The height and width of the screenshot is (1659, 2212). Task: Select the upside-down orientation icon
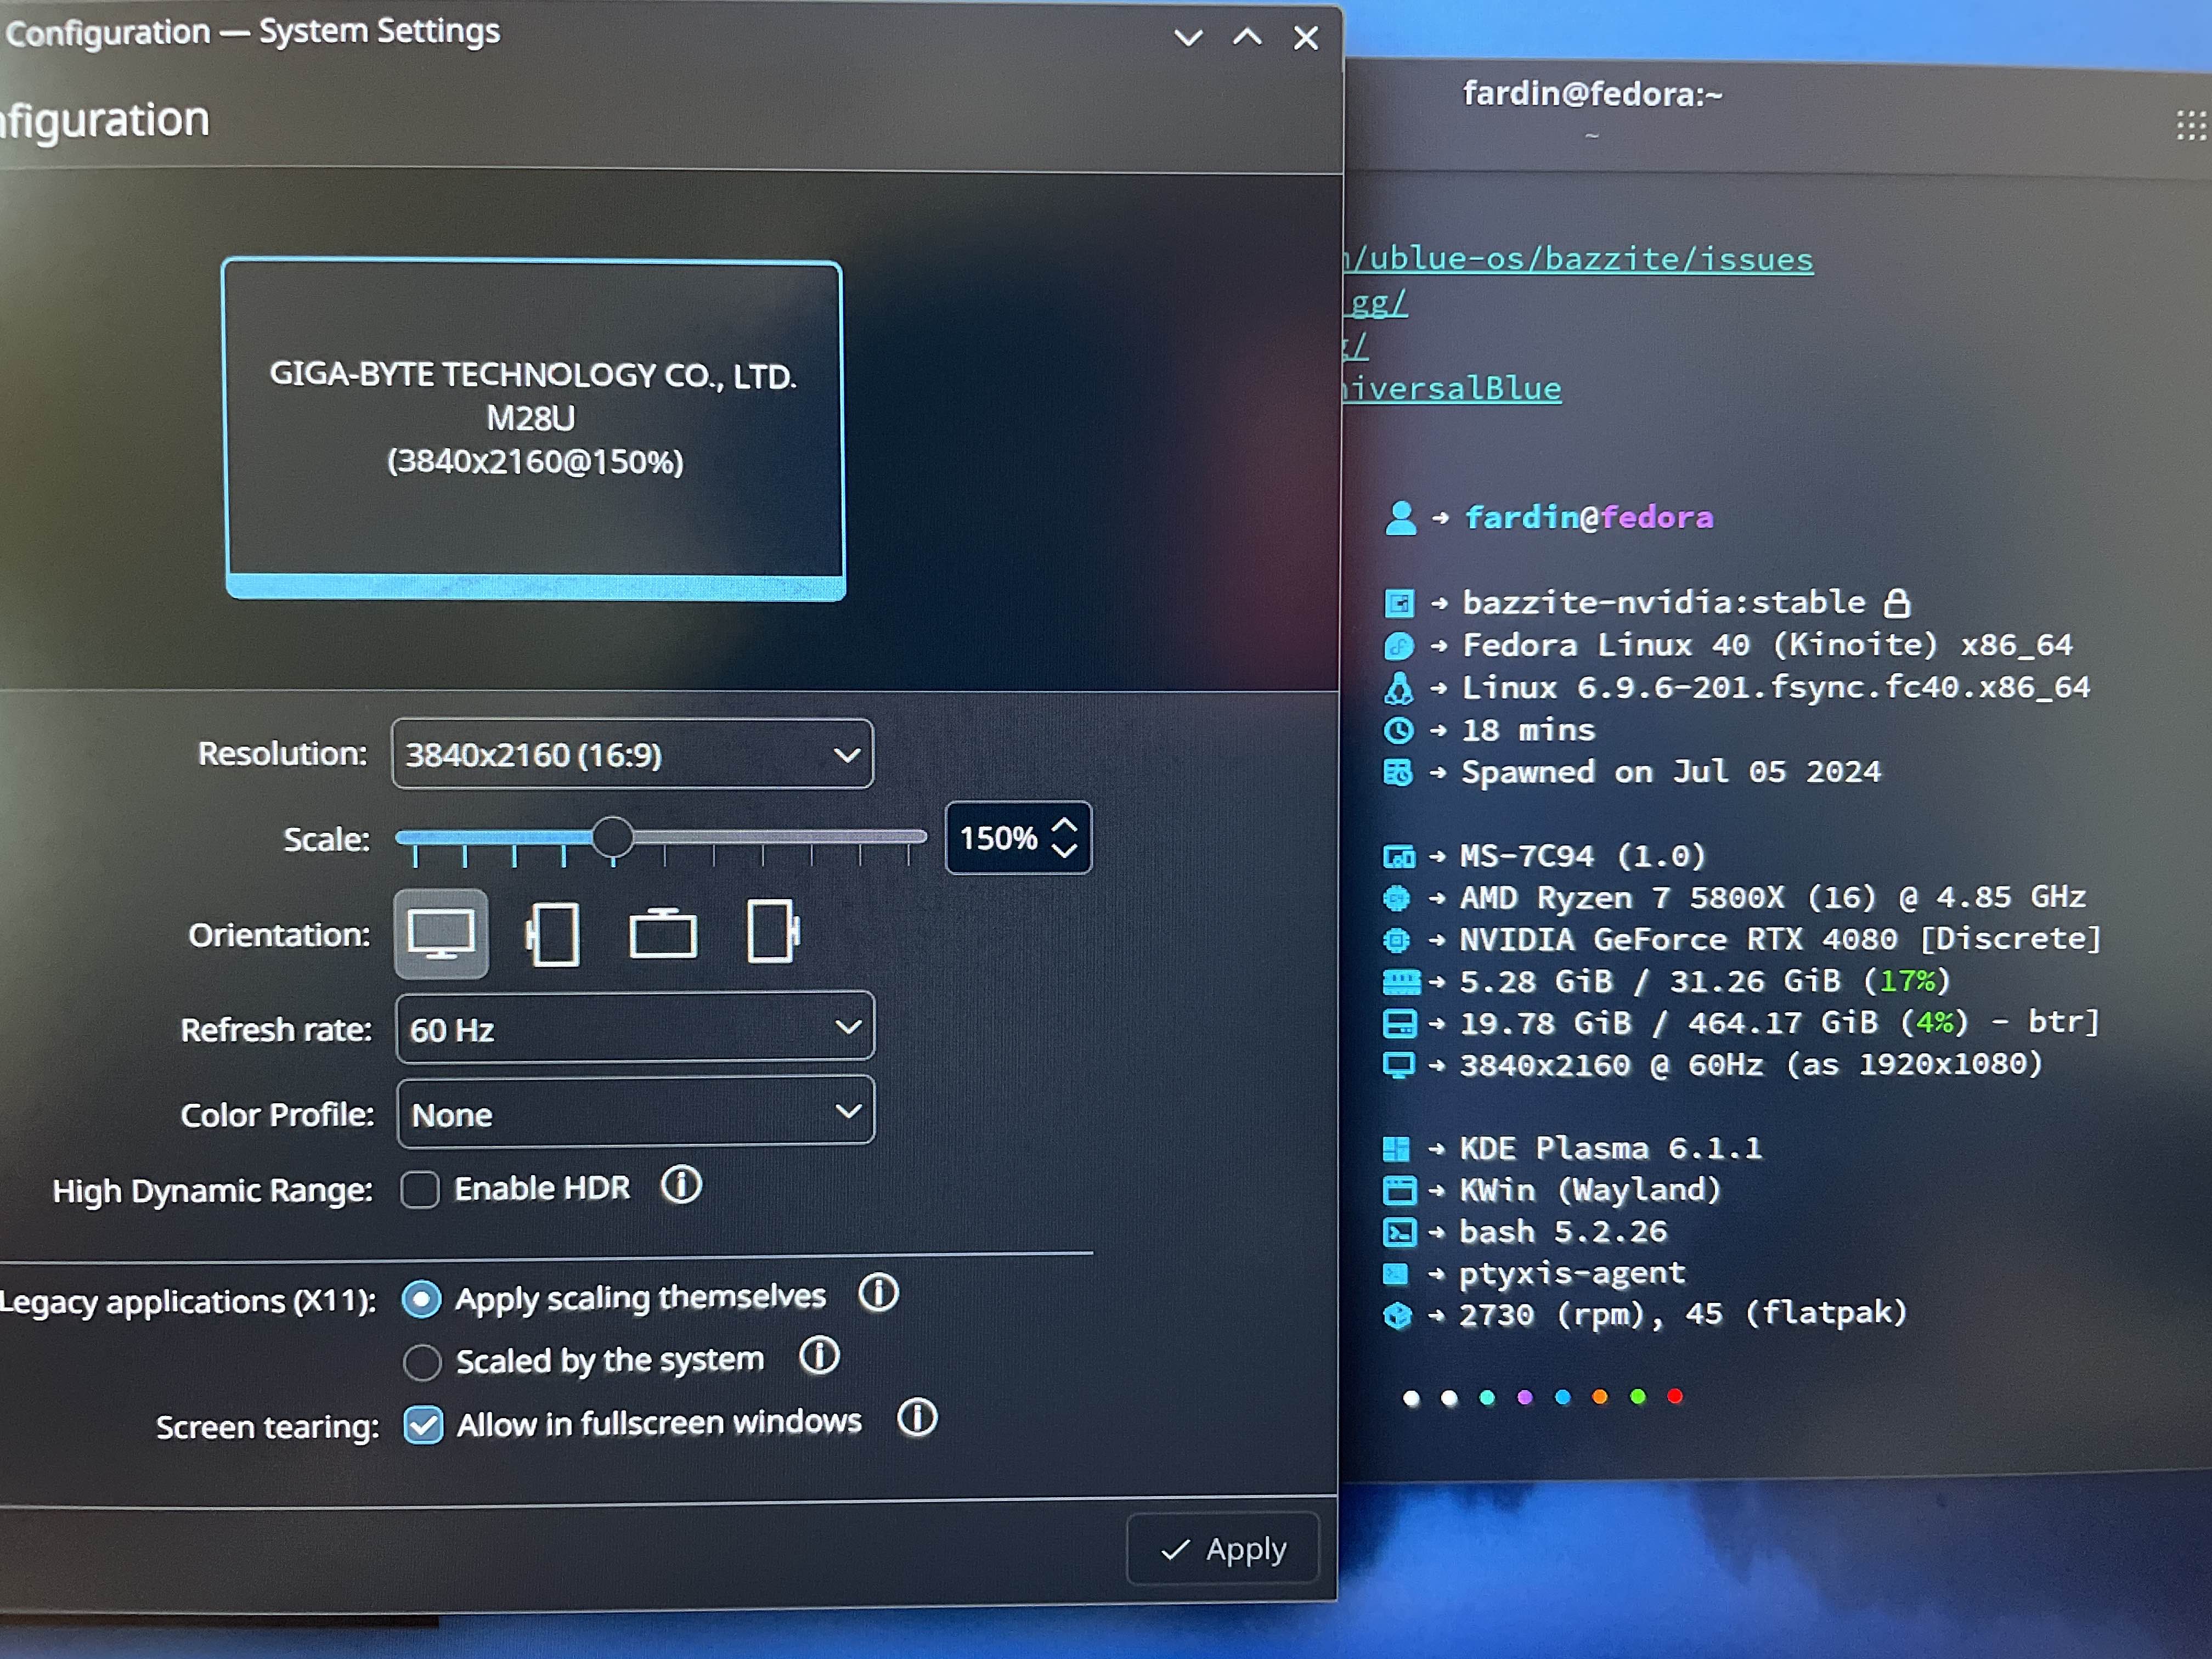click(x=663, y=934)
